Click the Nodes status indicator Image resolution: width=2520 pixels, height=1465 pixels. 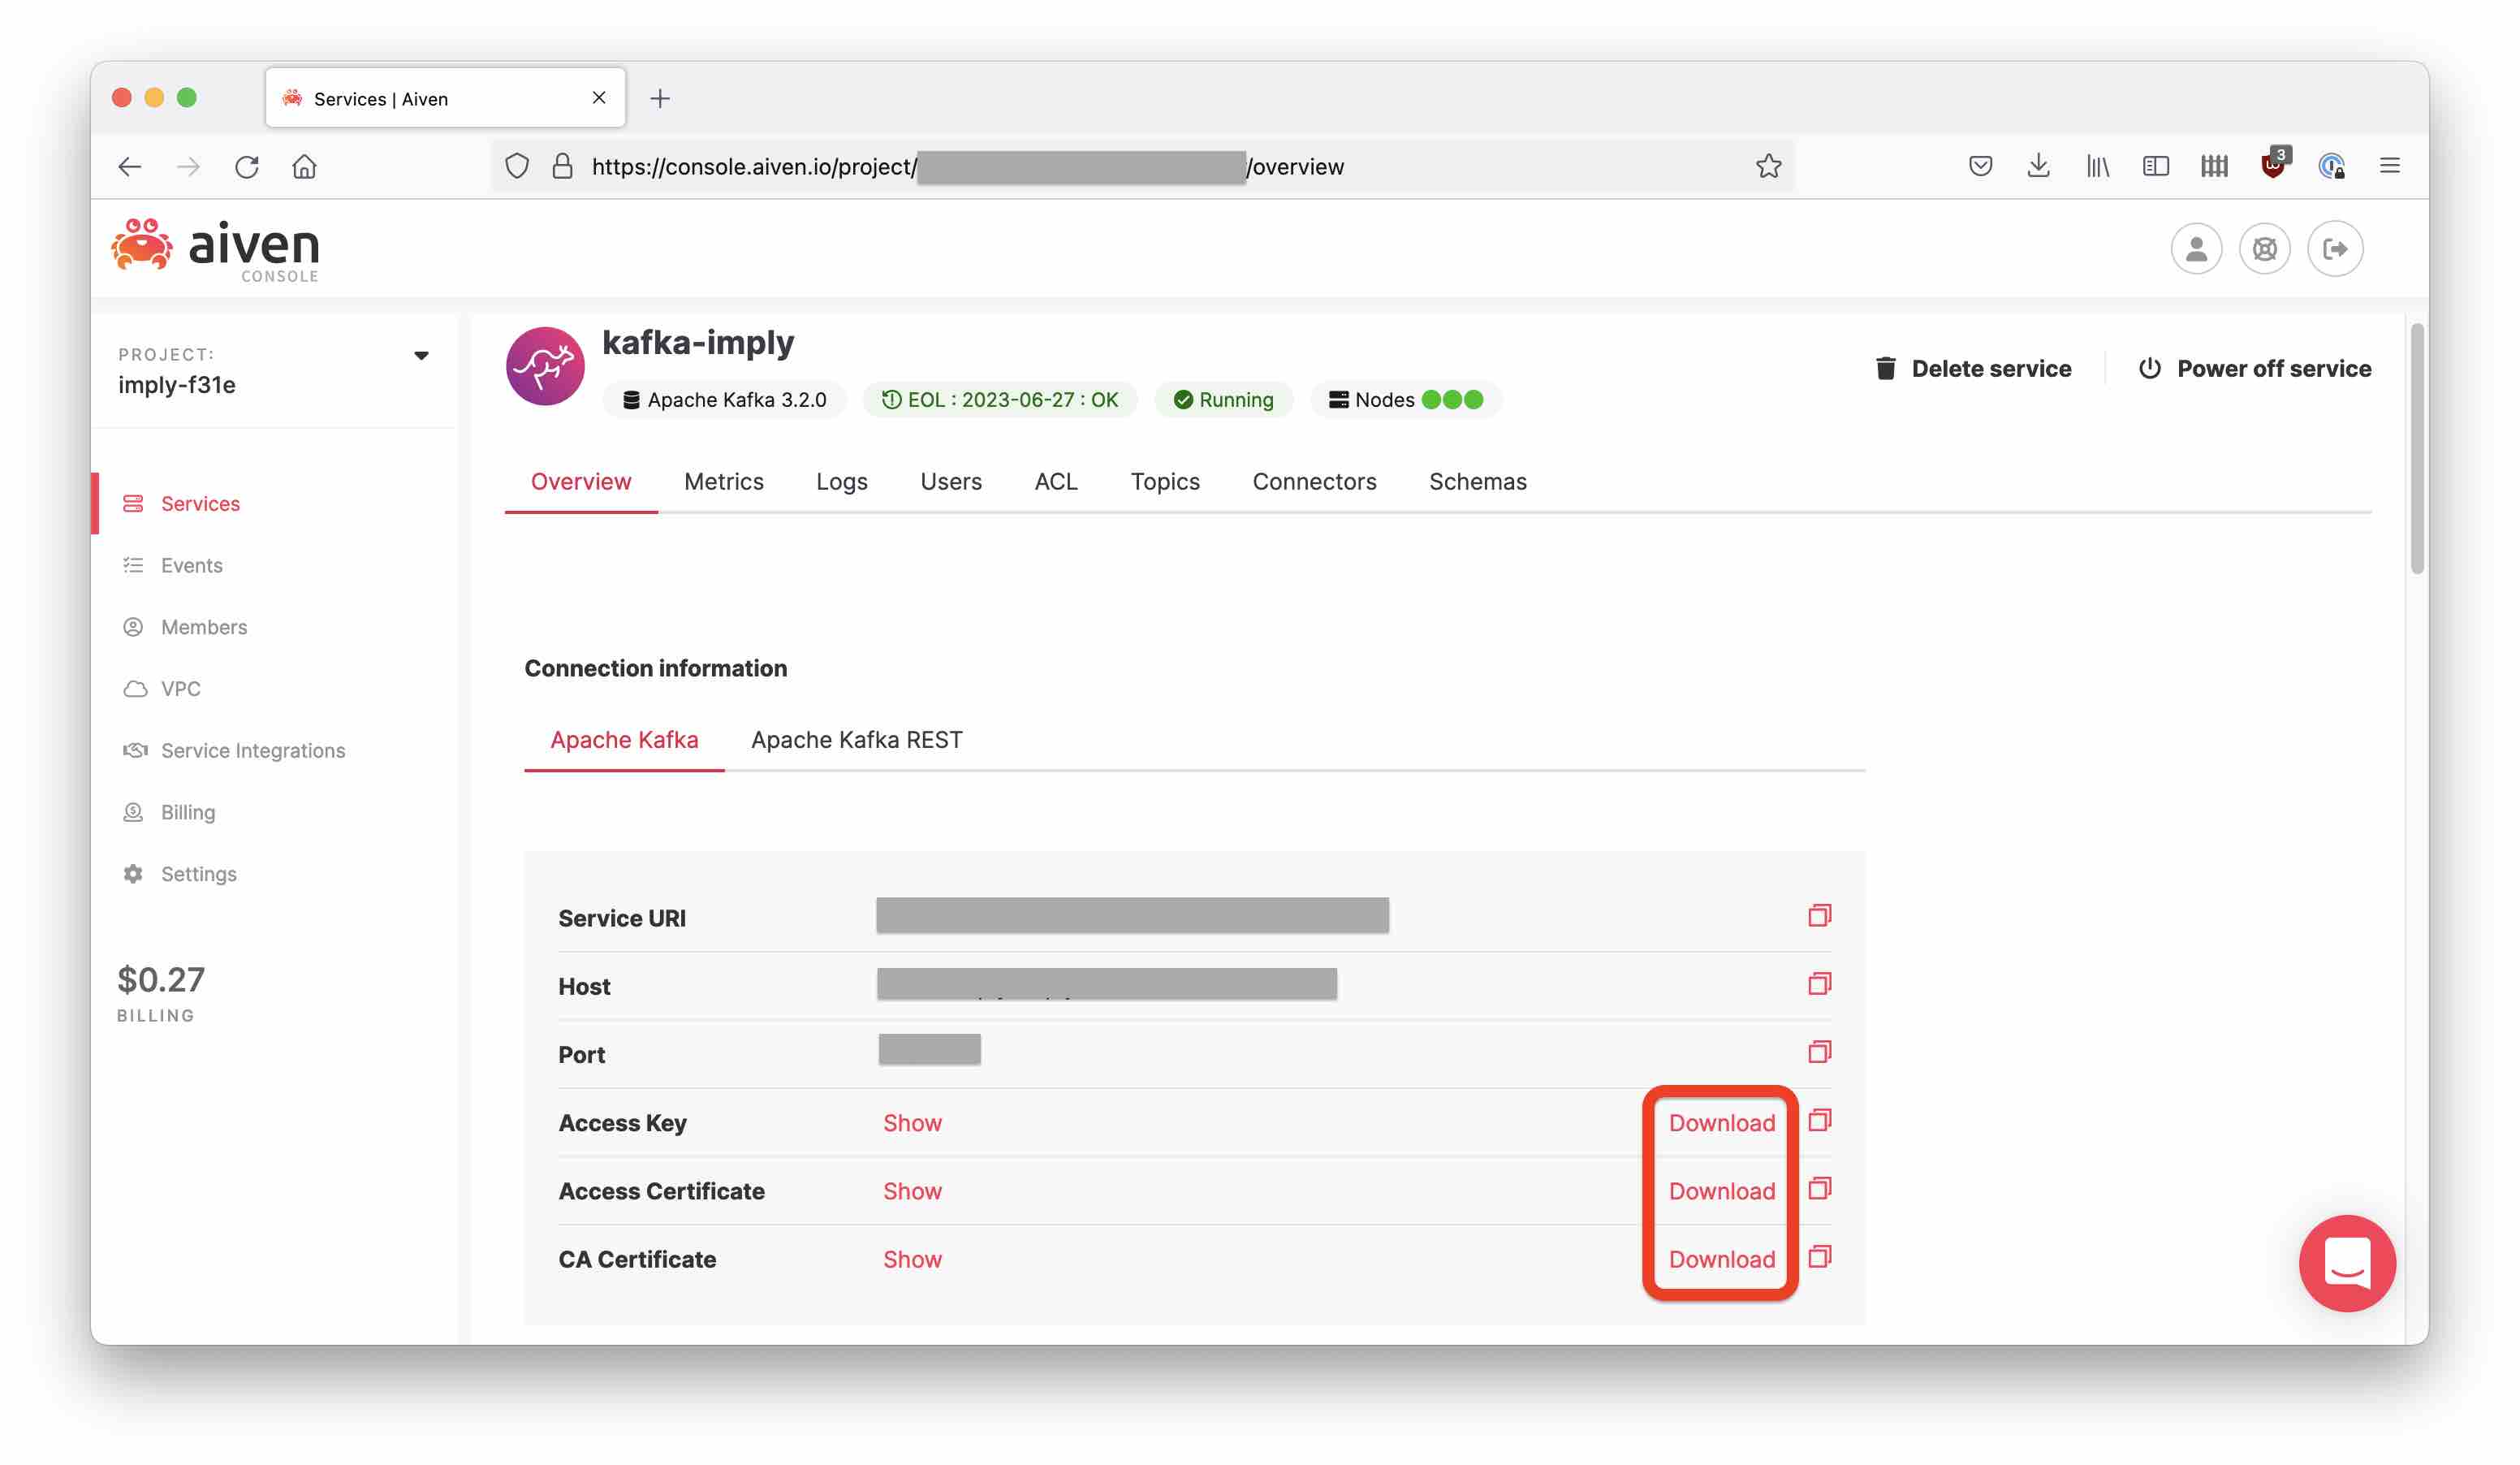1403,400
